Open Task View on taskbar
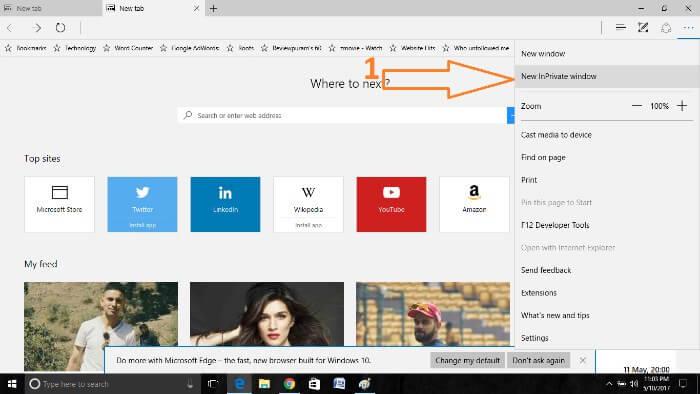The image size is (700, 394). click(x=213, y=384)
